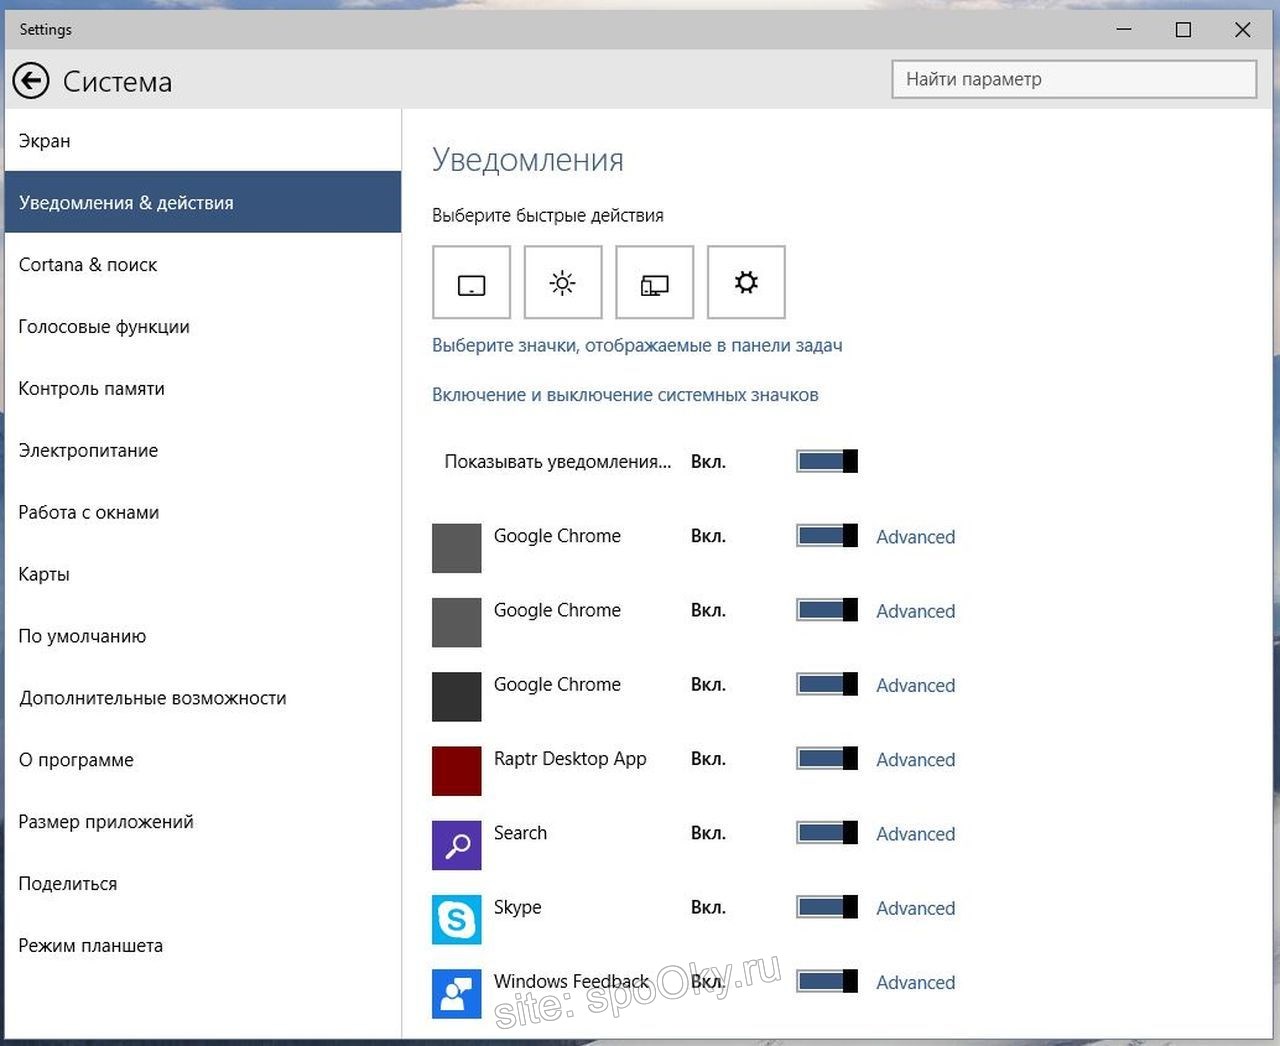Disable Skype notifications switch
This screenshot has height=1046, width=1280.
827,907
